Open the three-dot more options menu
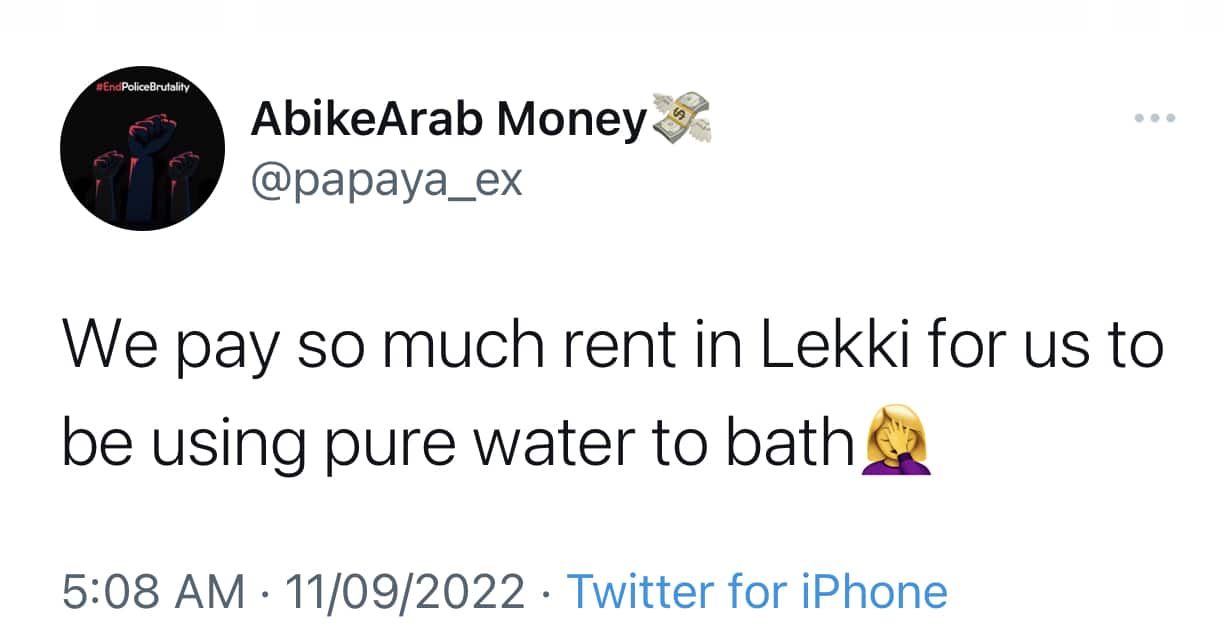The height and width of the screenshot is (632, 1224). [x=1155, y=118]
